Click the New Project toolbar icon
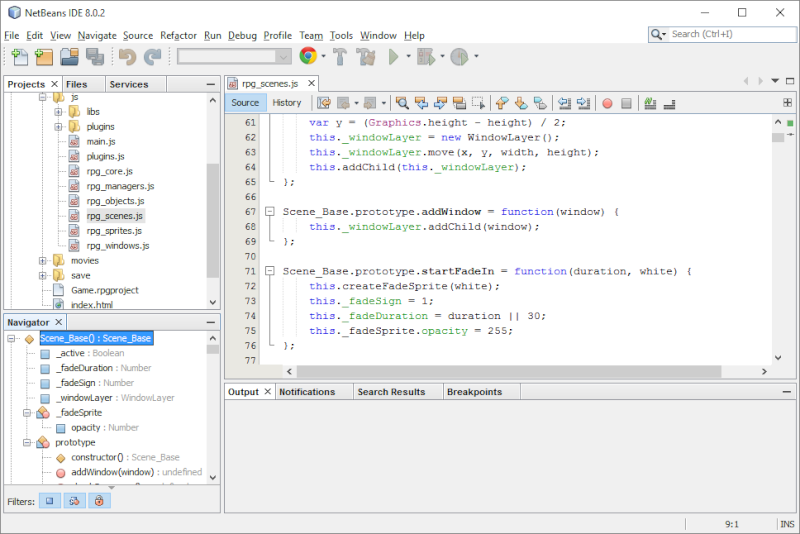The height and width of the screenshot is (534, 800). click(x=44, y=57)
